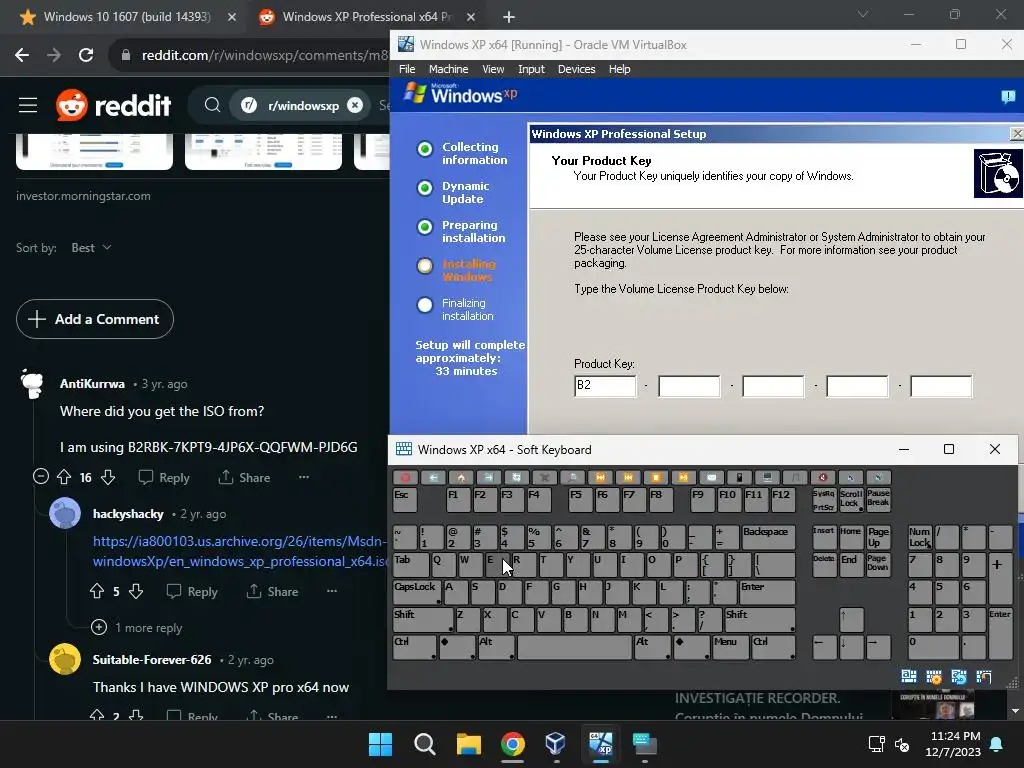Switch to Windows 10 1607 browser tab
The width and height of the screenshot is (1024, 768).
coord(126,17)
